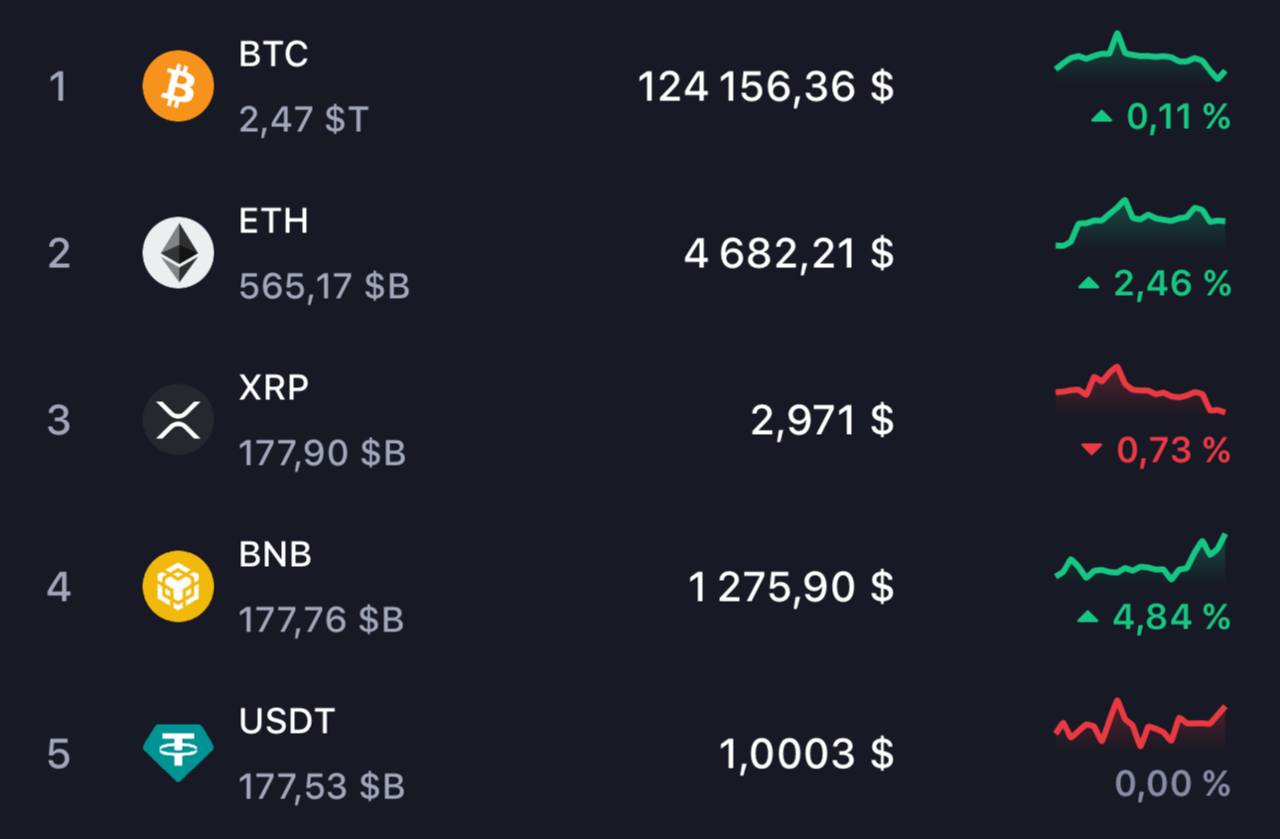Click the green up arrow beside 0,11 %
The image size is (1280, 839).
pos(1101,118)
